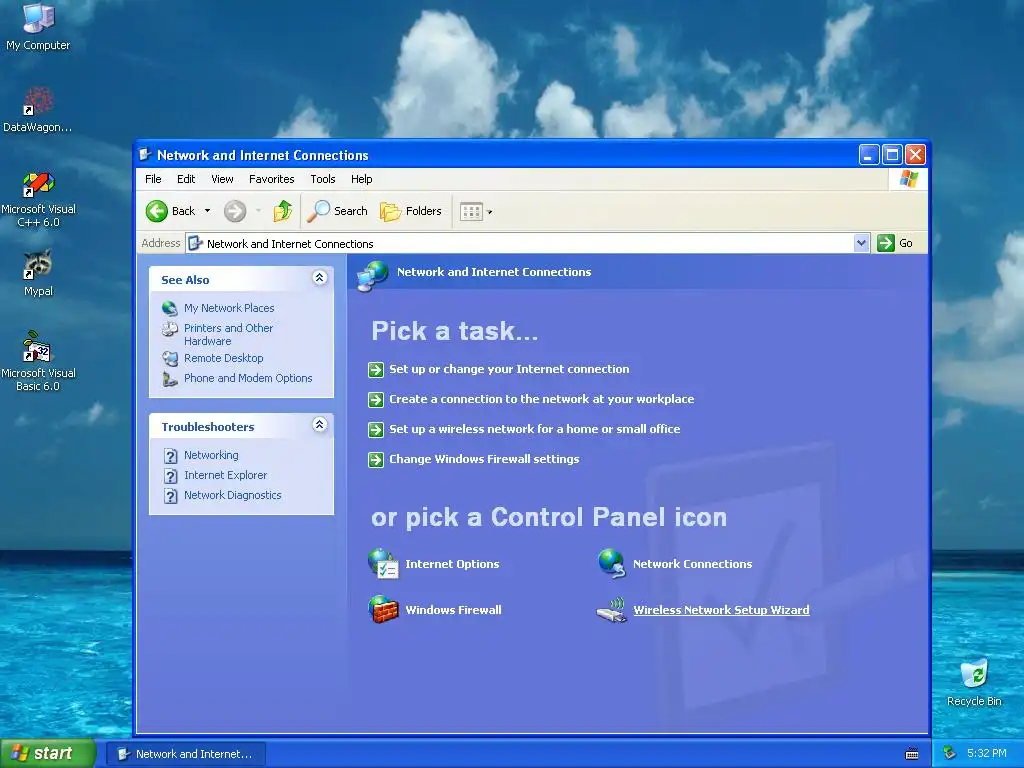Open Phone and Modem Options link
The height and width of the screenshot is (768, 1024).
[248, 378]
